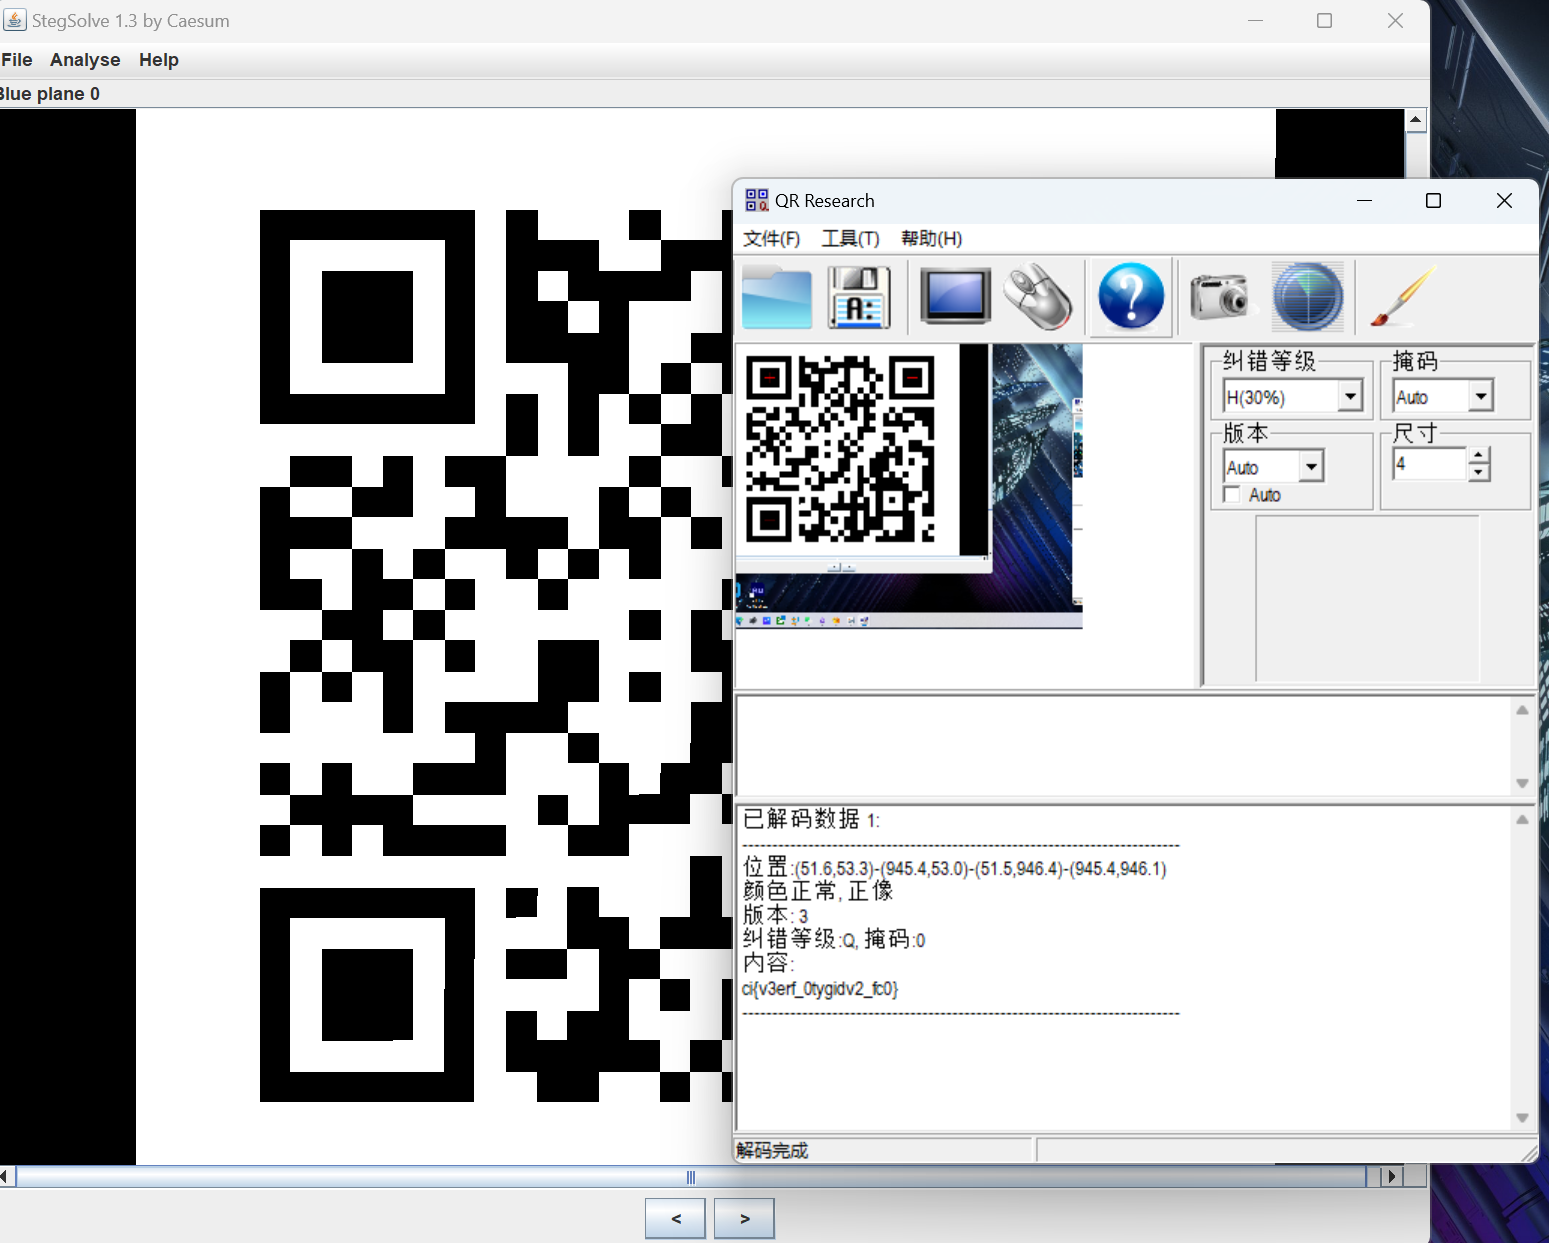Screen dimensions: 1549x1243
Task: Click upper text box scroll down arrow
Action: pos(1522,783)
